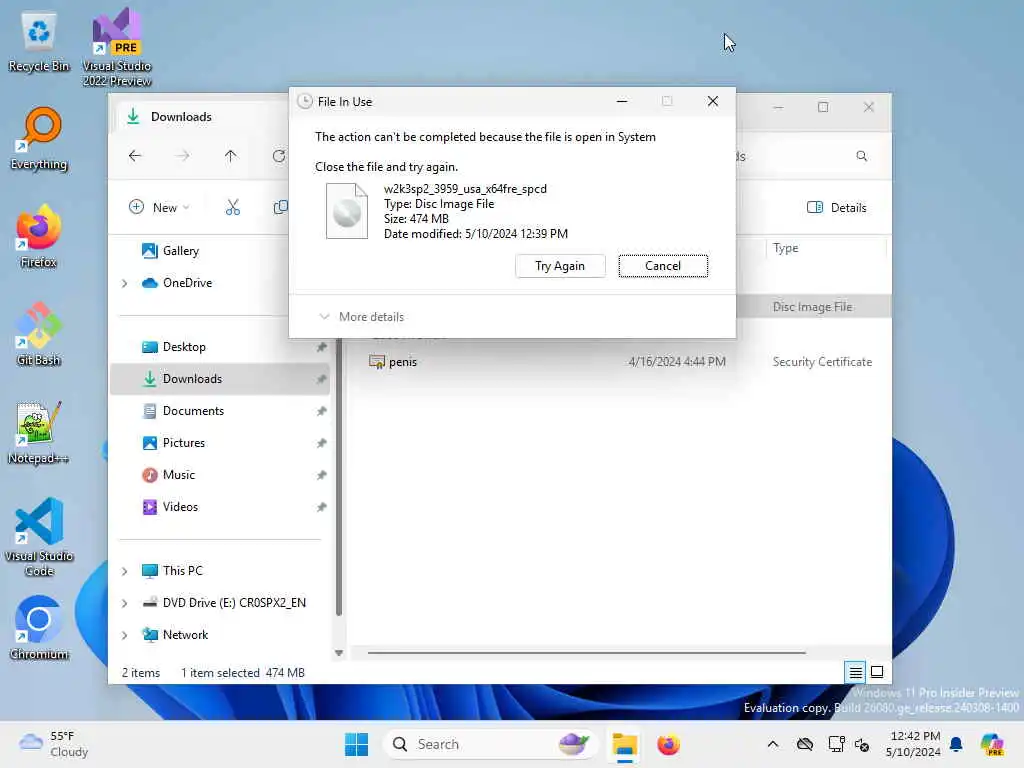This screenshot has height=768, width=1024.
Task: Open the Copilot Preview tray icon
Action: (x=991, y=744)
